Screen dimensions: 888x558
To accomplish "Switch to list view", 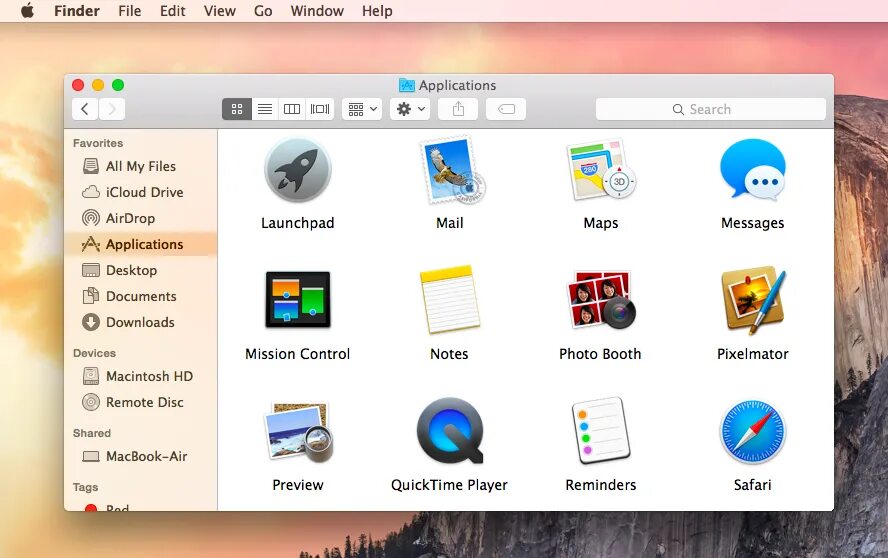I will 264,109.
